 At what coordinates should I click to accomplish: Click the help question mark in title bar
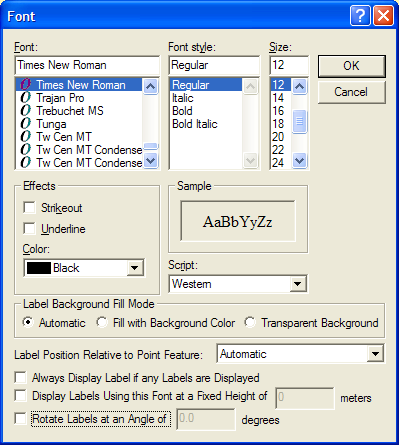[x=360, y=15]
